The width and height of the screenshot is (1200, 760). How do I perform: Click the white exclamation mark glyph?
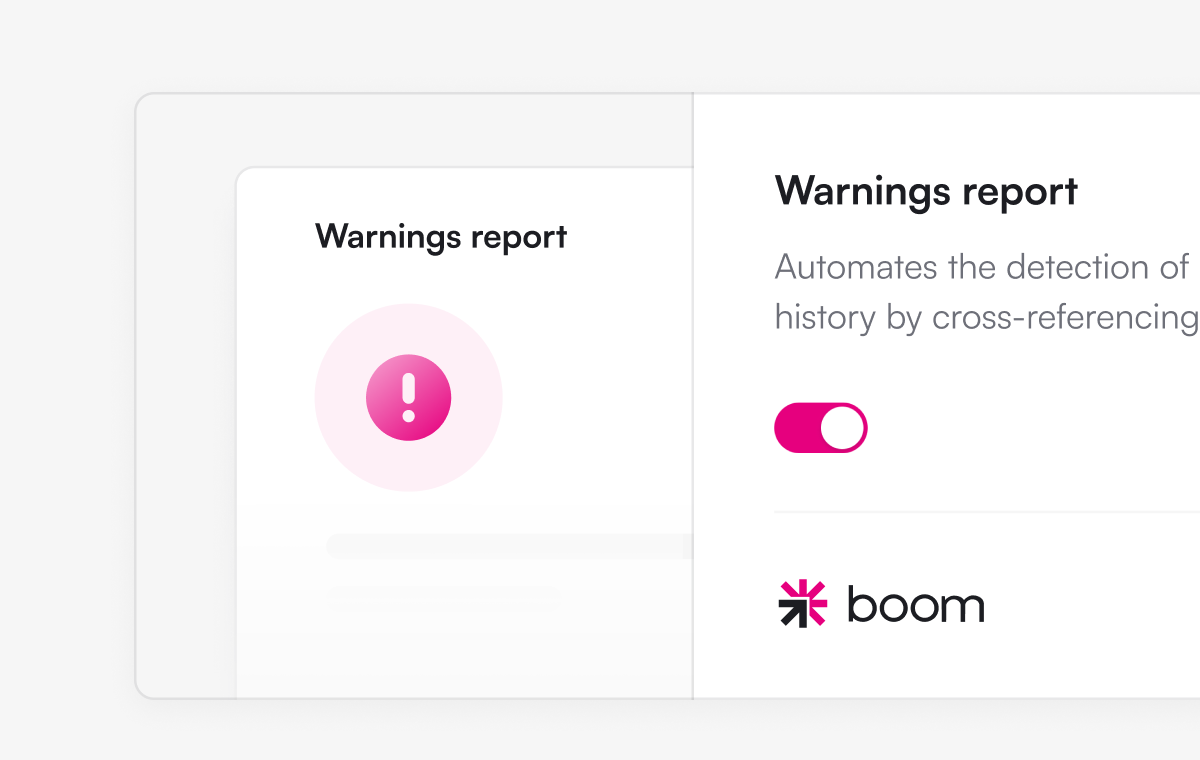(x=408, y=397)
